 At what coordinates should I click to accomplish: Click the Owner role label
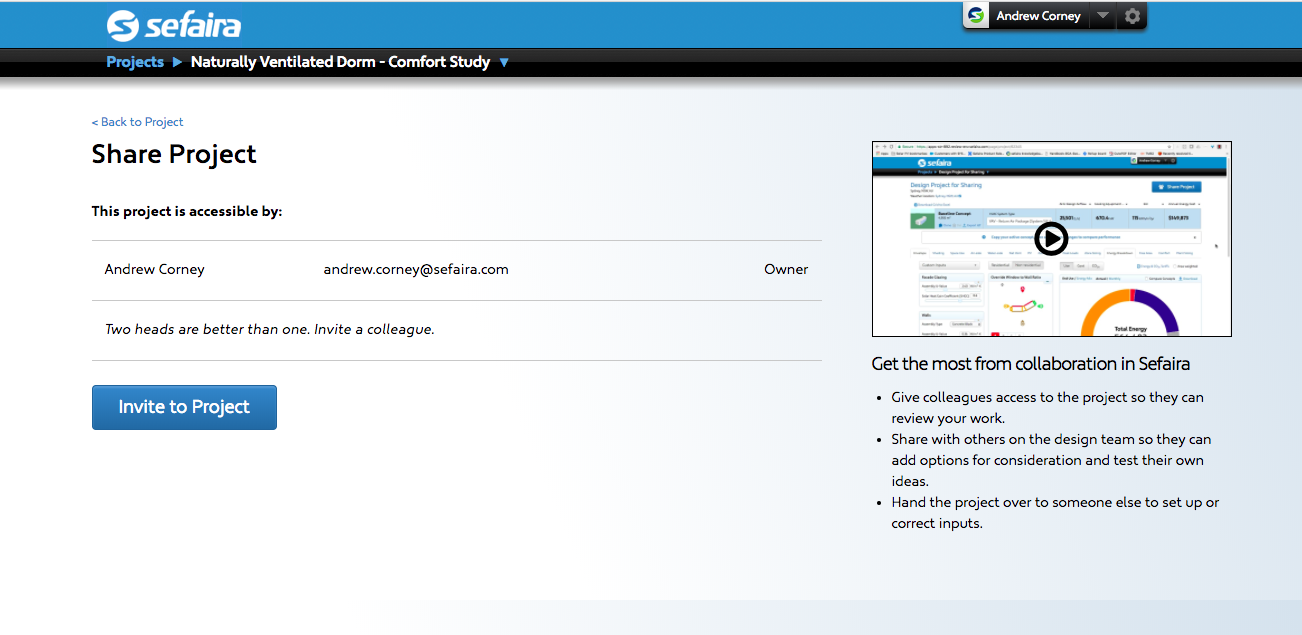point(786,270)
